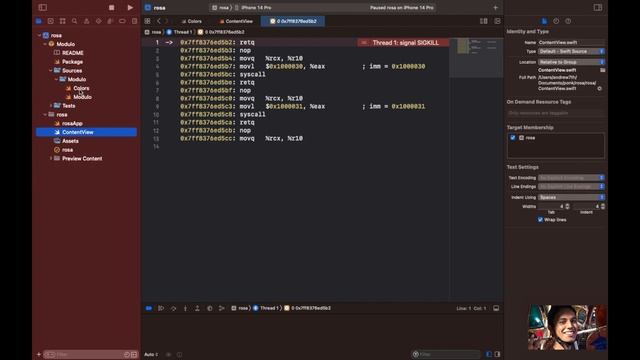Reveal ContentView.swift in Finder arrow
Screen dimensions: 640x360
click(x=599, y=88)
